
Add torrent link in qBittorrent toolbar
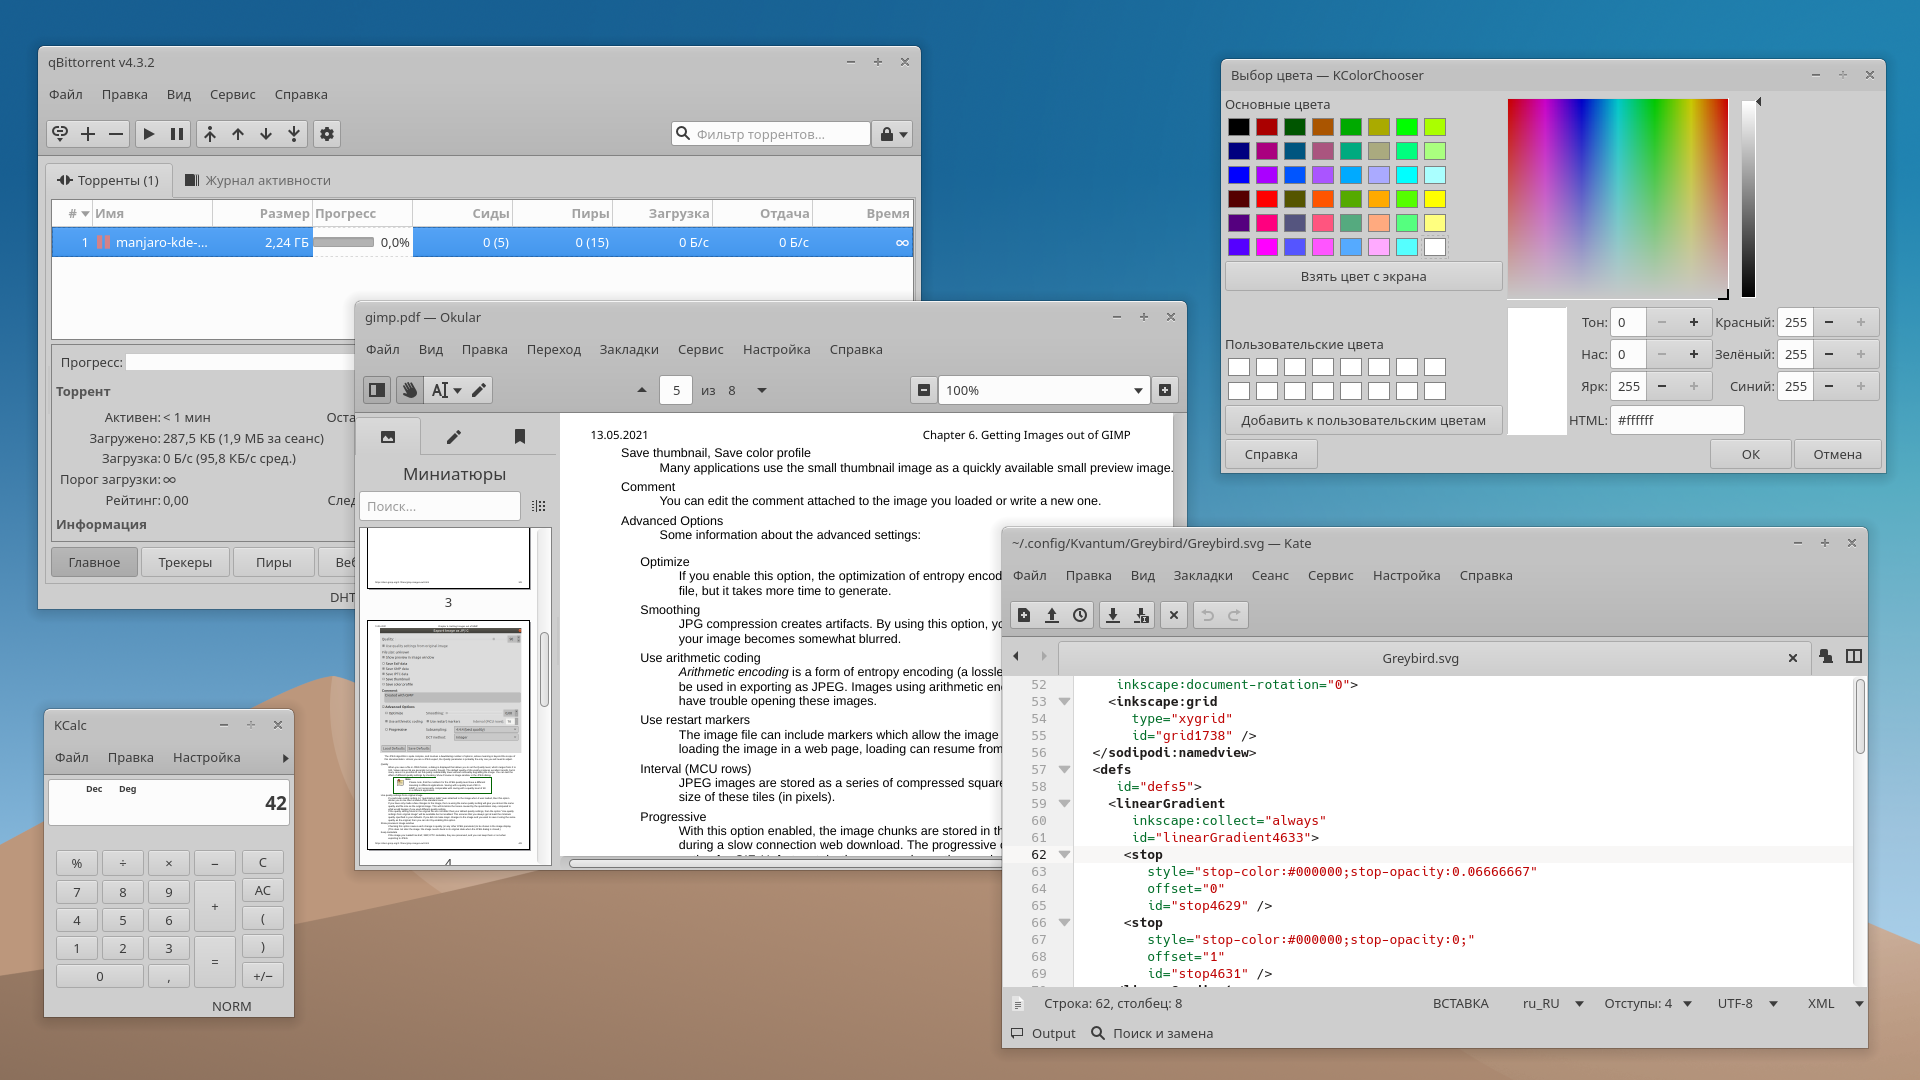click(x=60, y=134)
